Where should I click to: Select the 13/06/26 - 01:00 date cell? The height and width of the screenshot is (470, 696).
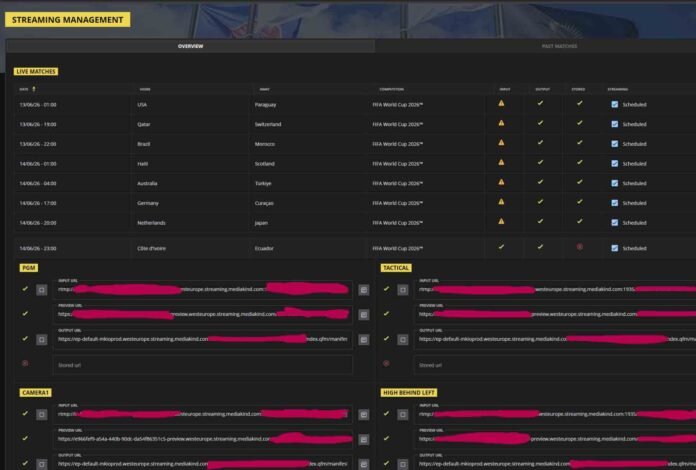point(38,105)
